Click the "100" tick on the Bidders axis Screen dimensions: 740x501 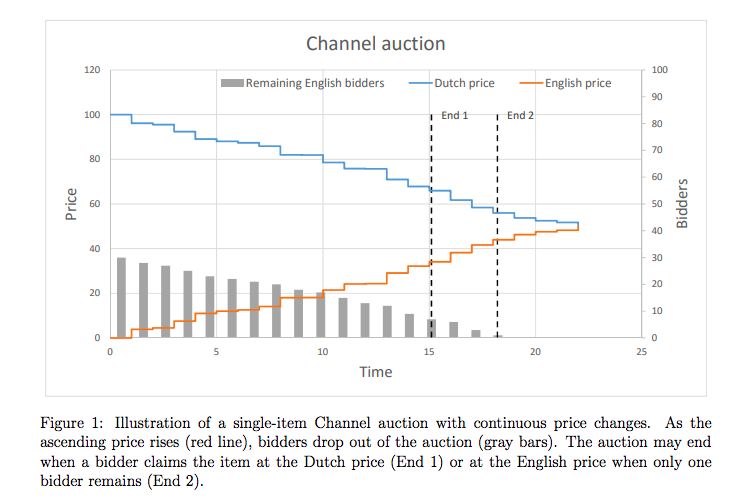[658, 70]
